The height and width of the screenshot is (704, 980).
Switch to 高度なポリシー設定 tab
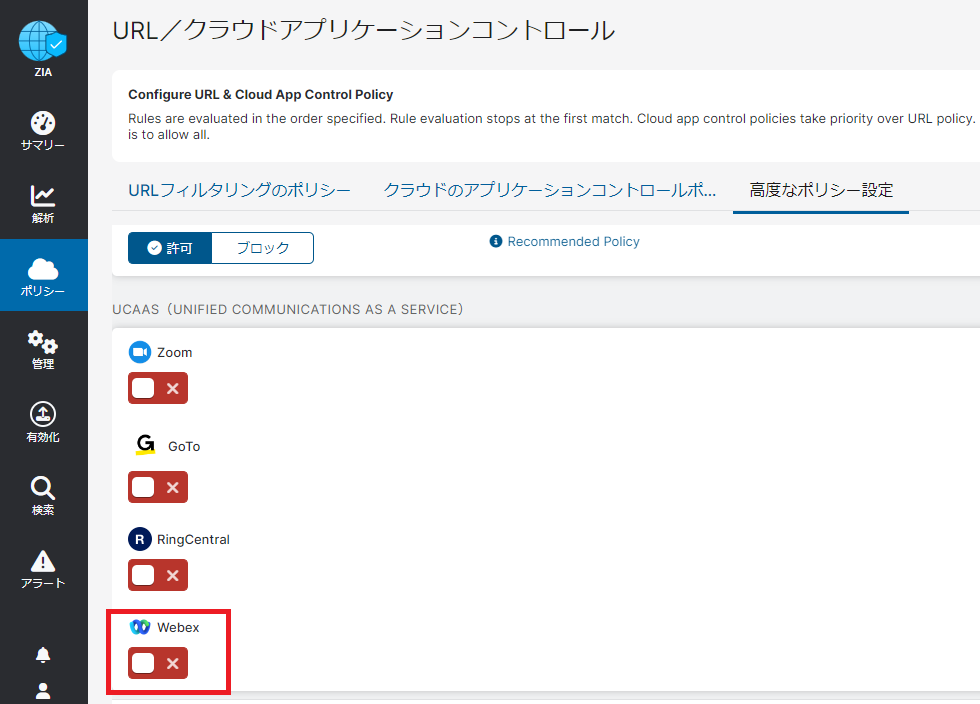(x=821, y=190)
